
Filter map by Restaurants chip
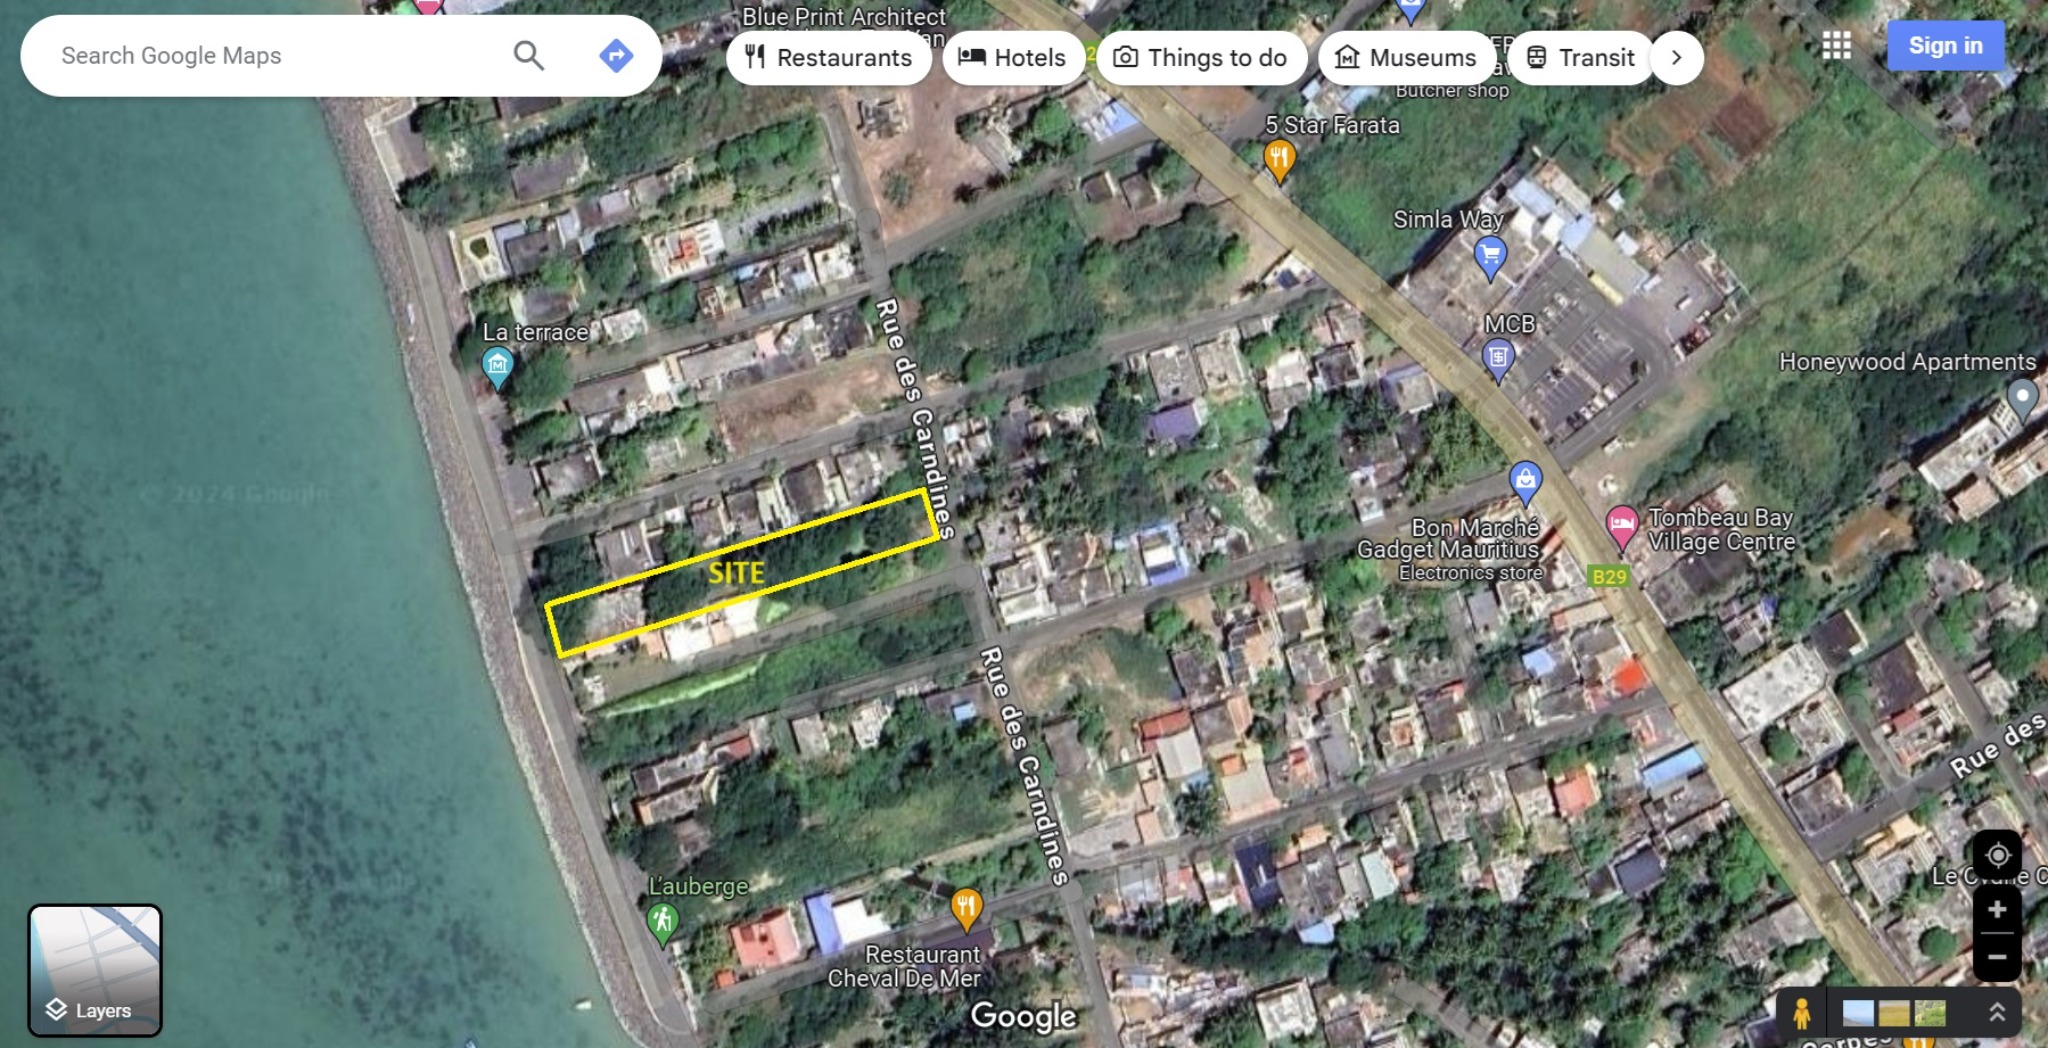829,58
